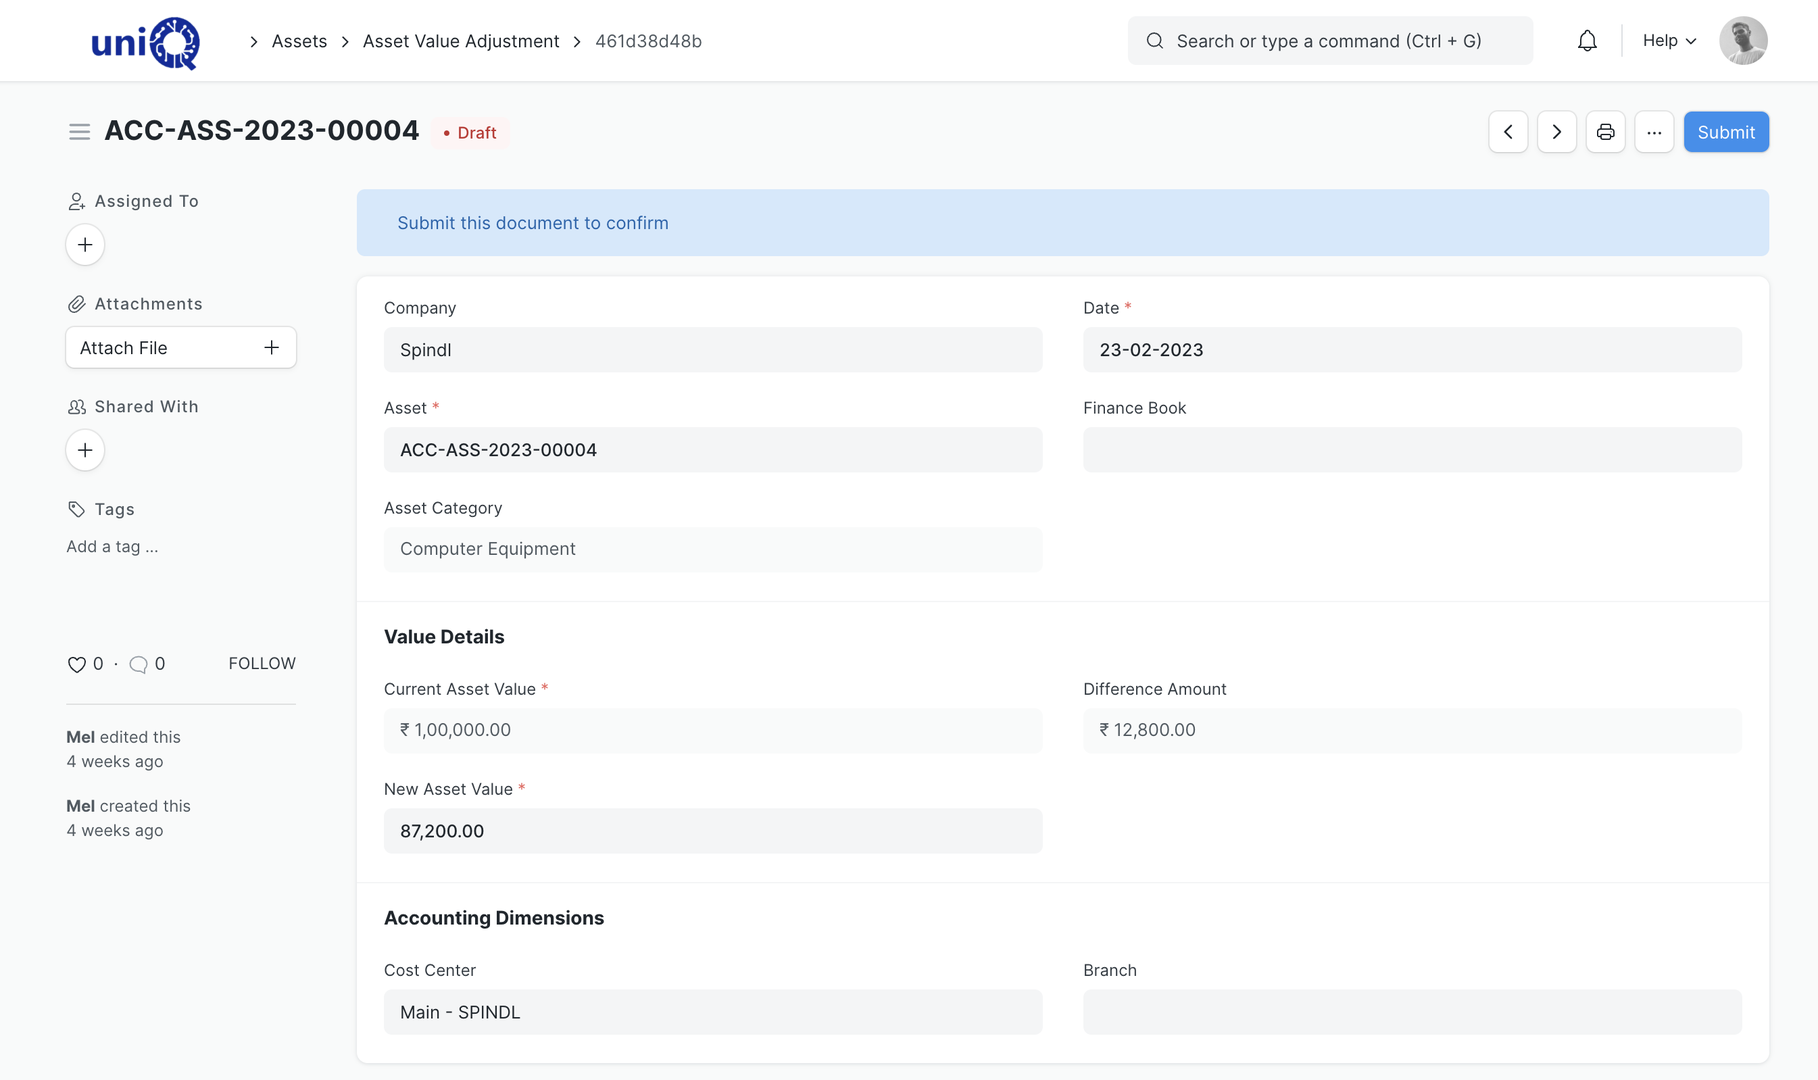Navigate to Assets breadcrumb

pos(299,41)
